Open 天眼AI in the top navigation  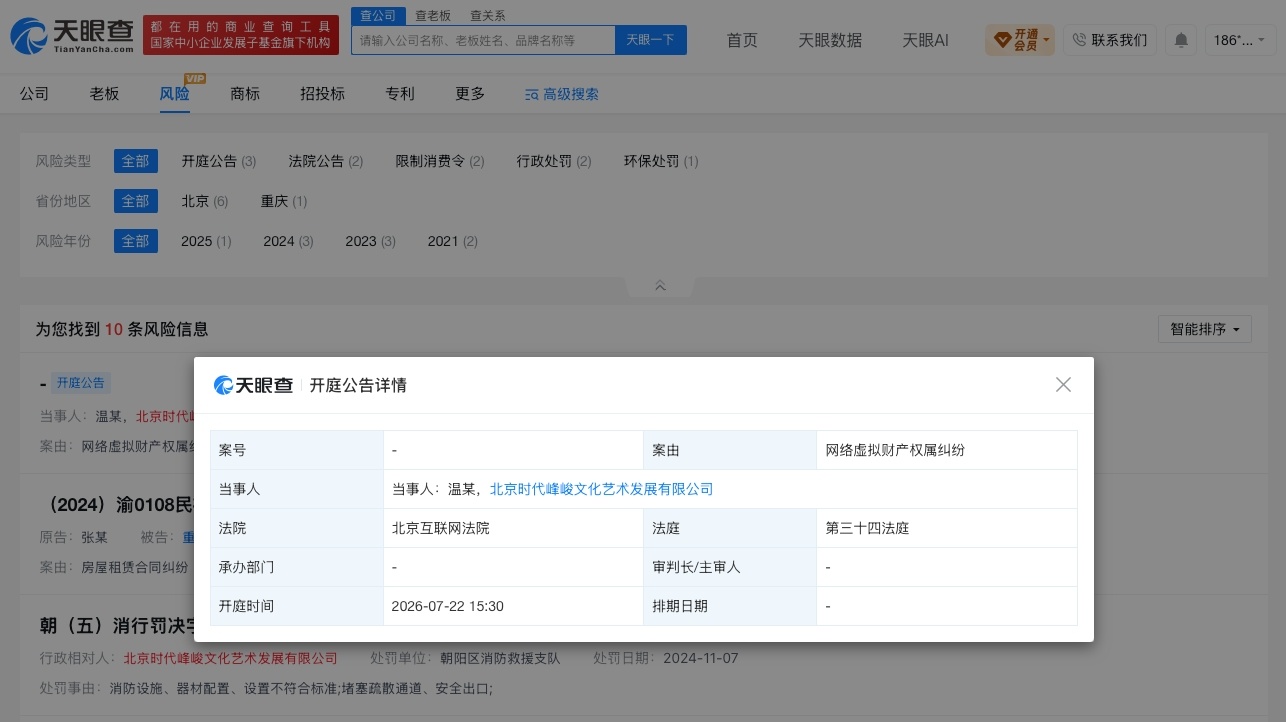click(x=925, y=40)
